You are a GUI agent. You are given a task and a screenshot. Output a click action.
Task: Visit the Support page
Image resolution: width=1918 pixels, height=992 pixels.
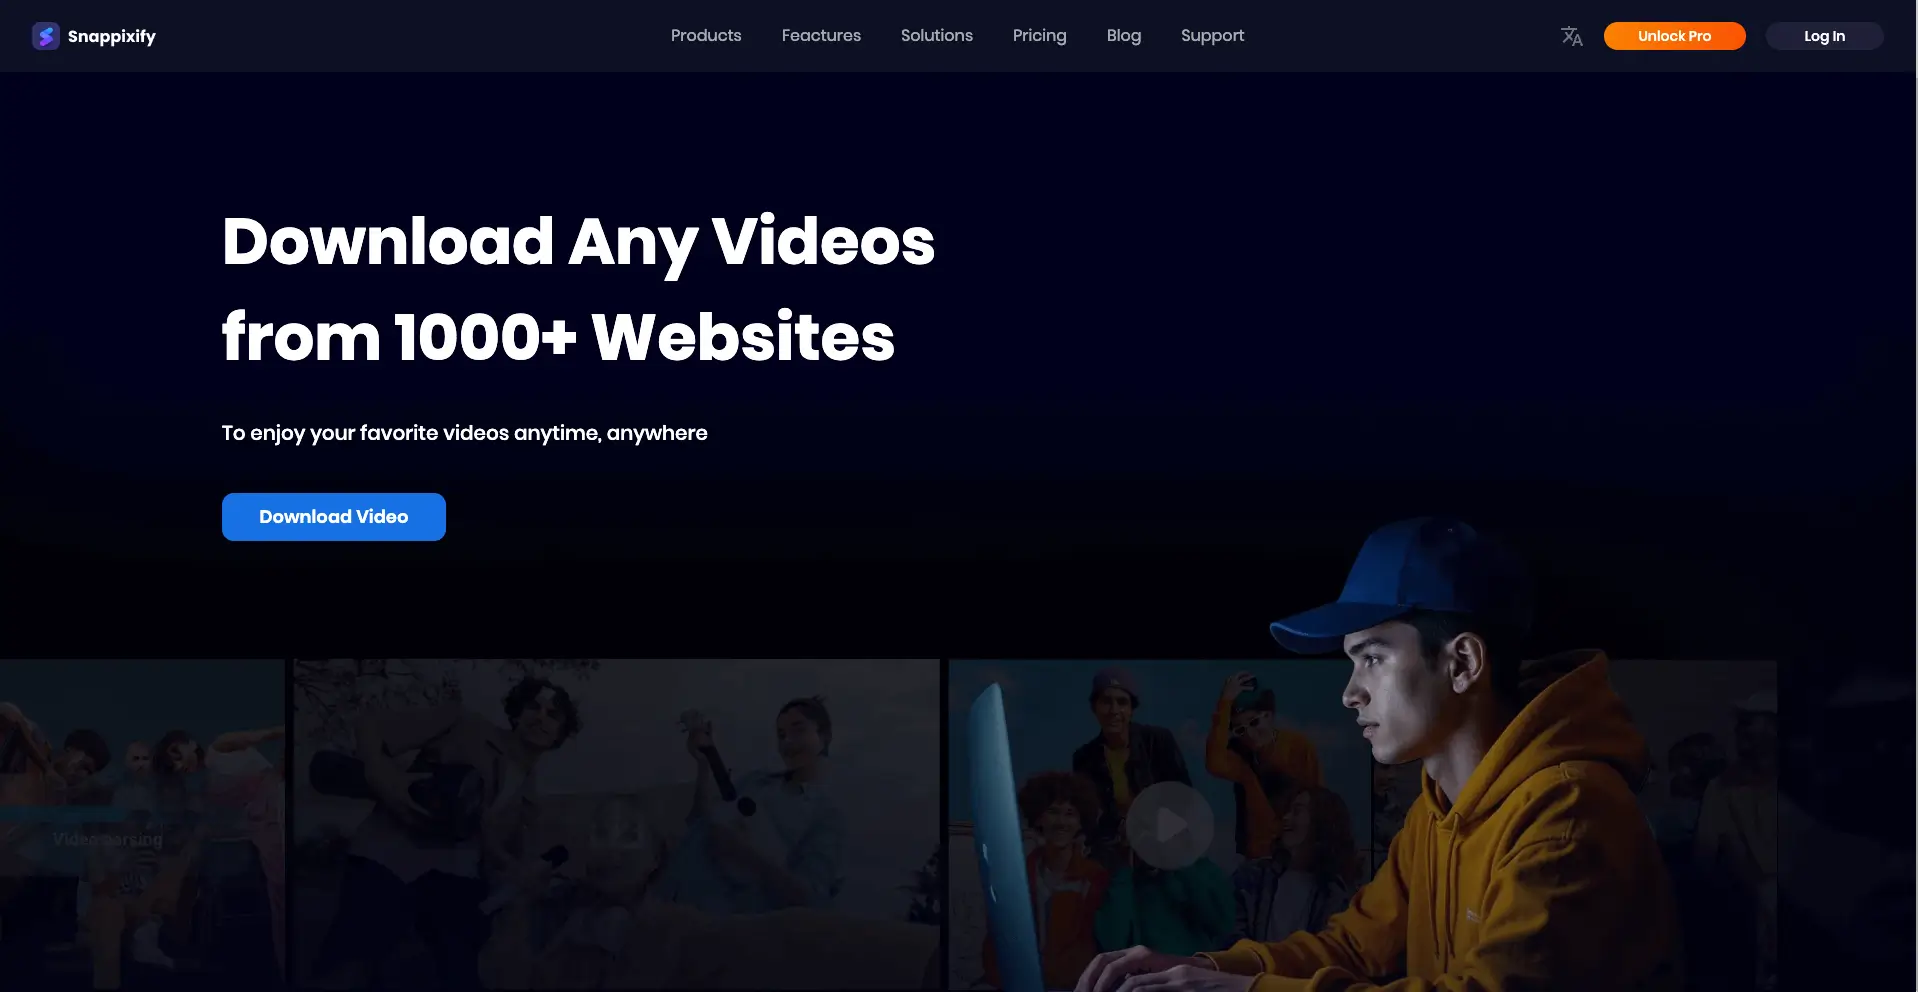click(1212, 36)
